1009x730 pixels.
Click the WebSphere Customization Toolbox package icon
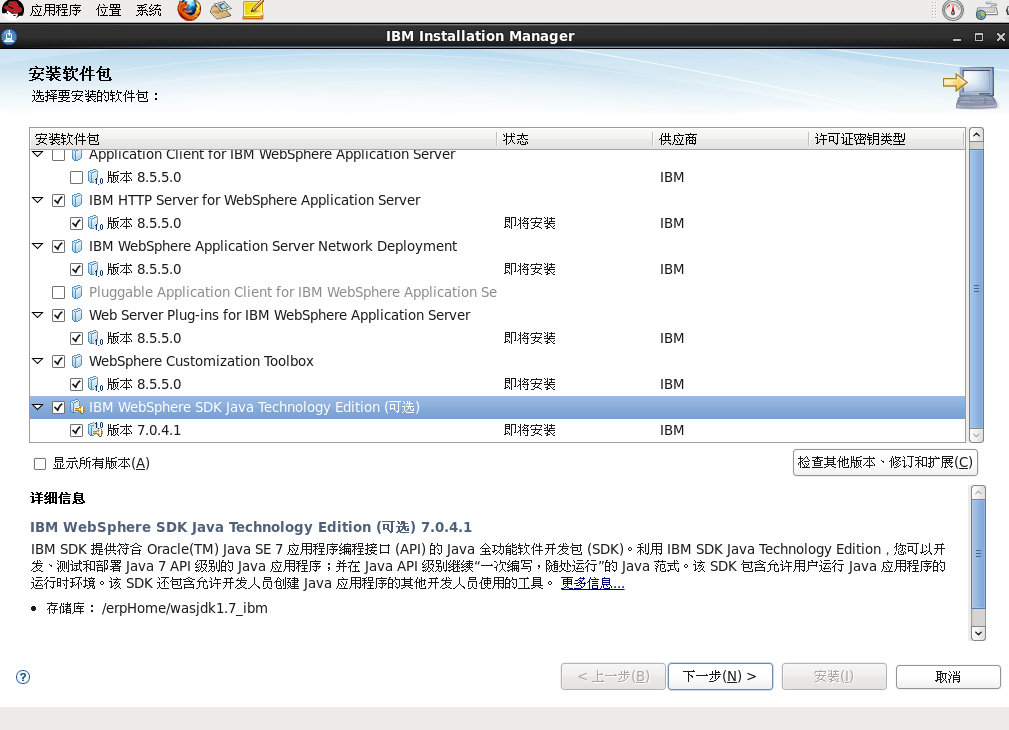77,361
